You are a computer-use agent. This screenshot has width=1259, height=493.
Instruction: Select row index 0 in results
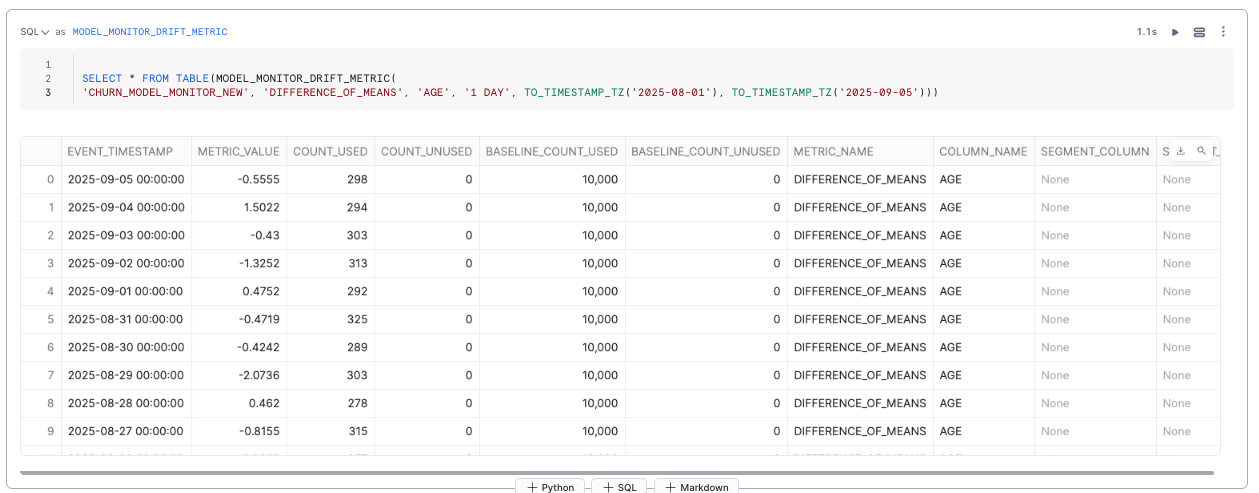tap(41, 179)
